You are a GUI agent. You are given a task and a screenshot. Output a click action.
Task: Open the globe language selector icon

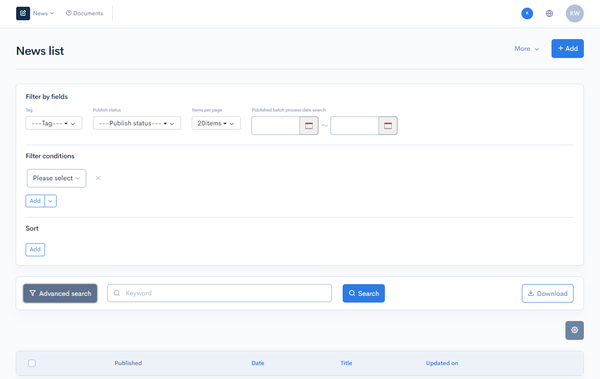pyautogui.click(x=549, y=13)
